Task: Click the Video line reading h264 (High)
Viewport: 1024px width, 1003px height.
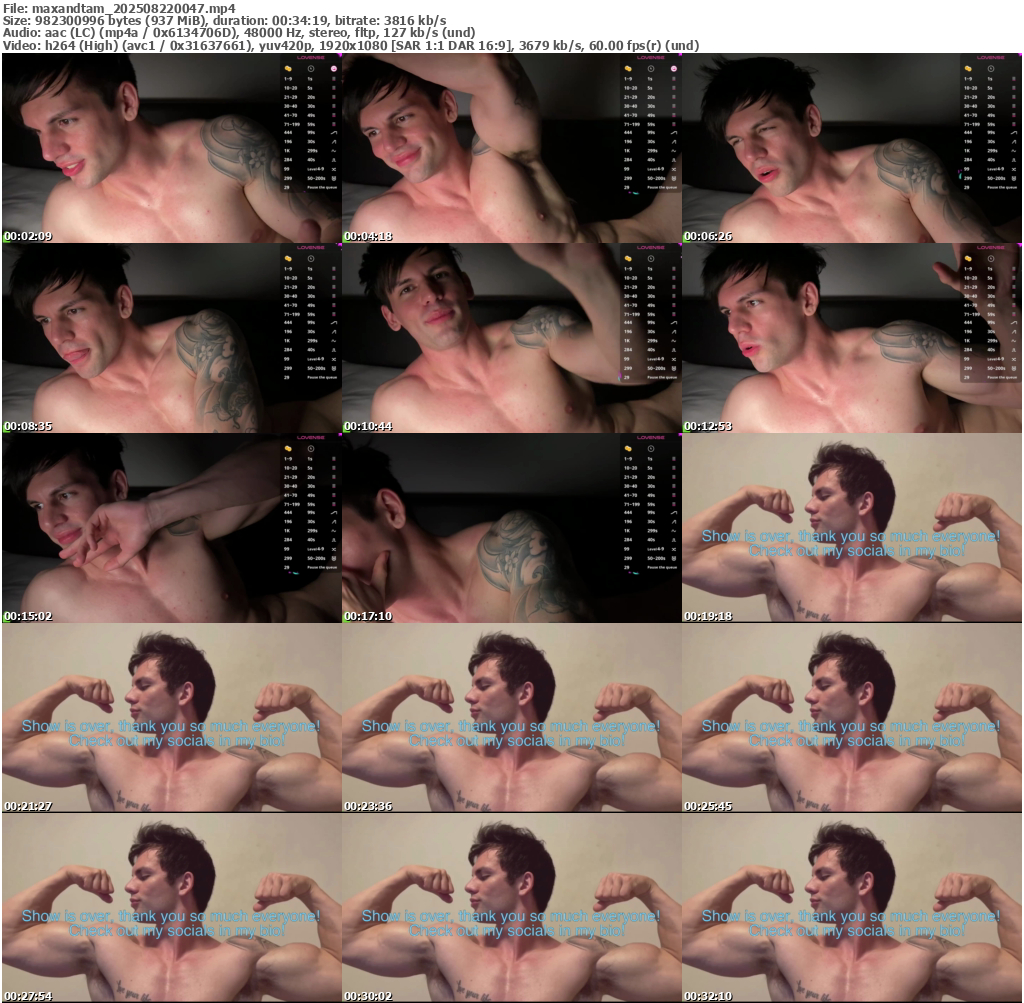Action: click(x=351, y=45)
